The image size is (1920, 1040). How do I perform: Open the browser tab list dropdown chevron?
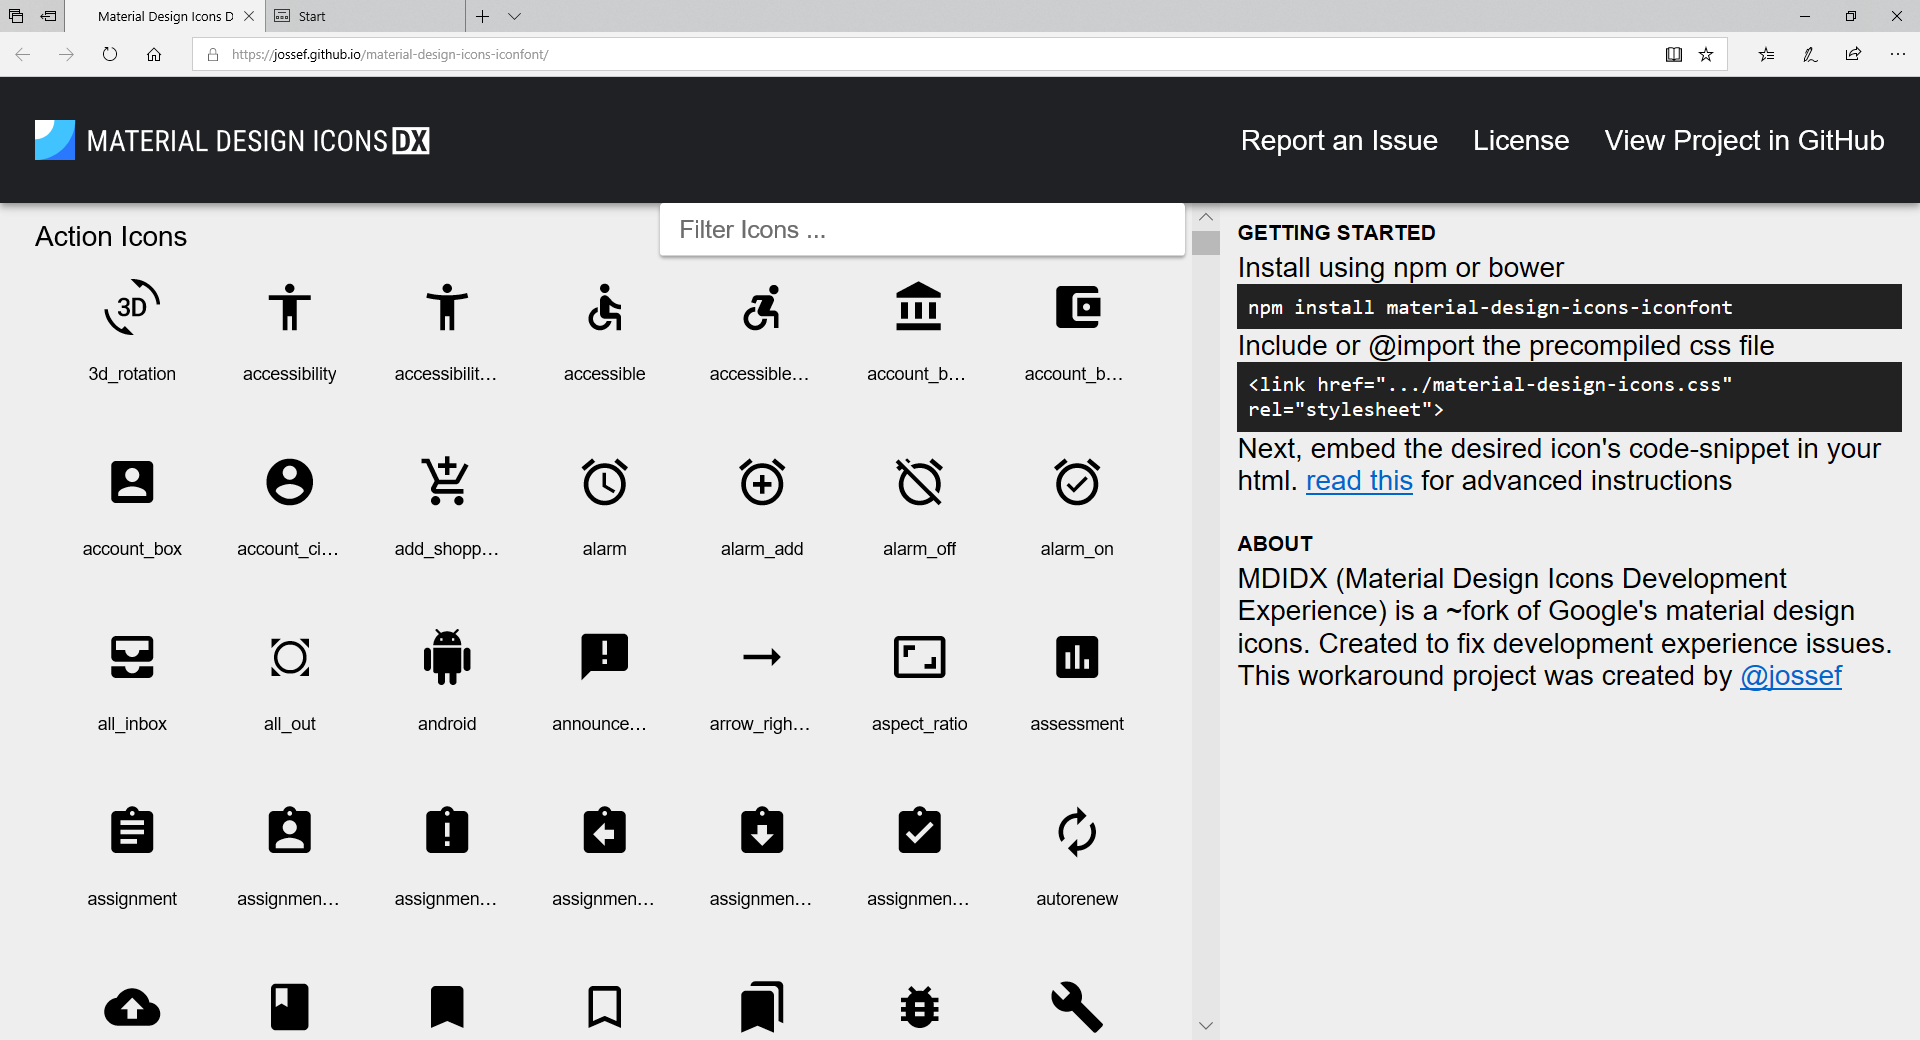point(514,16)
